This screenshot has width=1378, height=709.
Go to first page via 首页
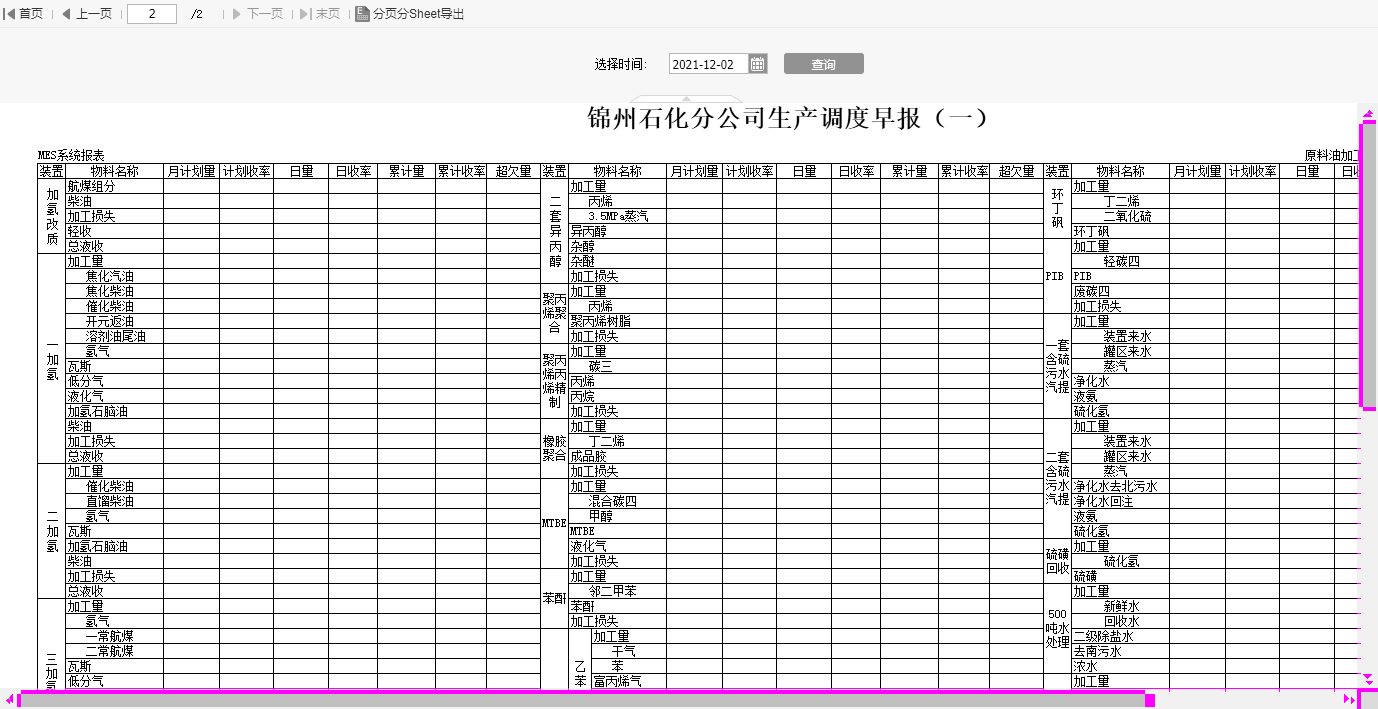coord(24,14)
